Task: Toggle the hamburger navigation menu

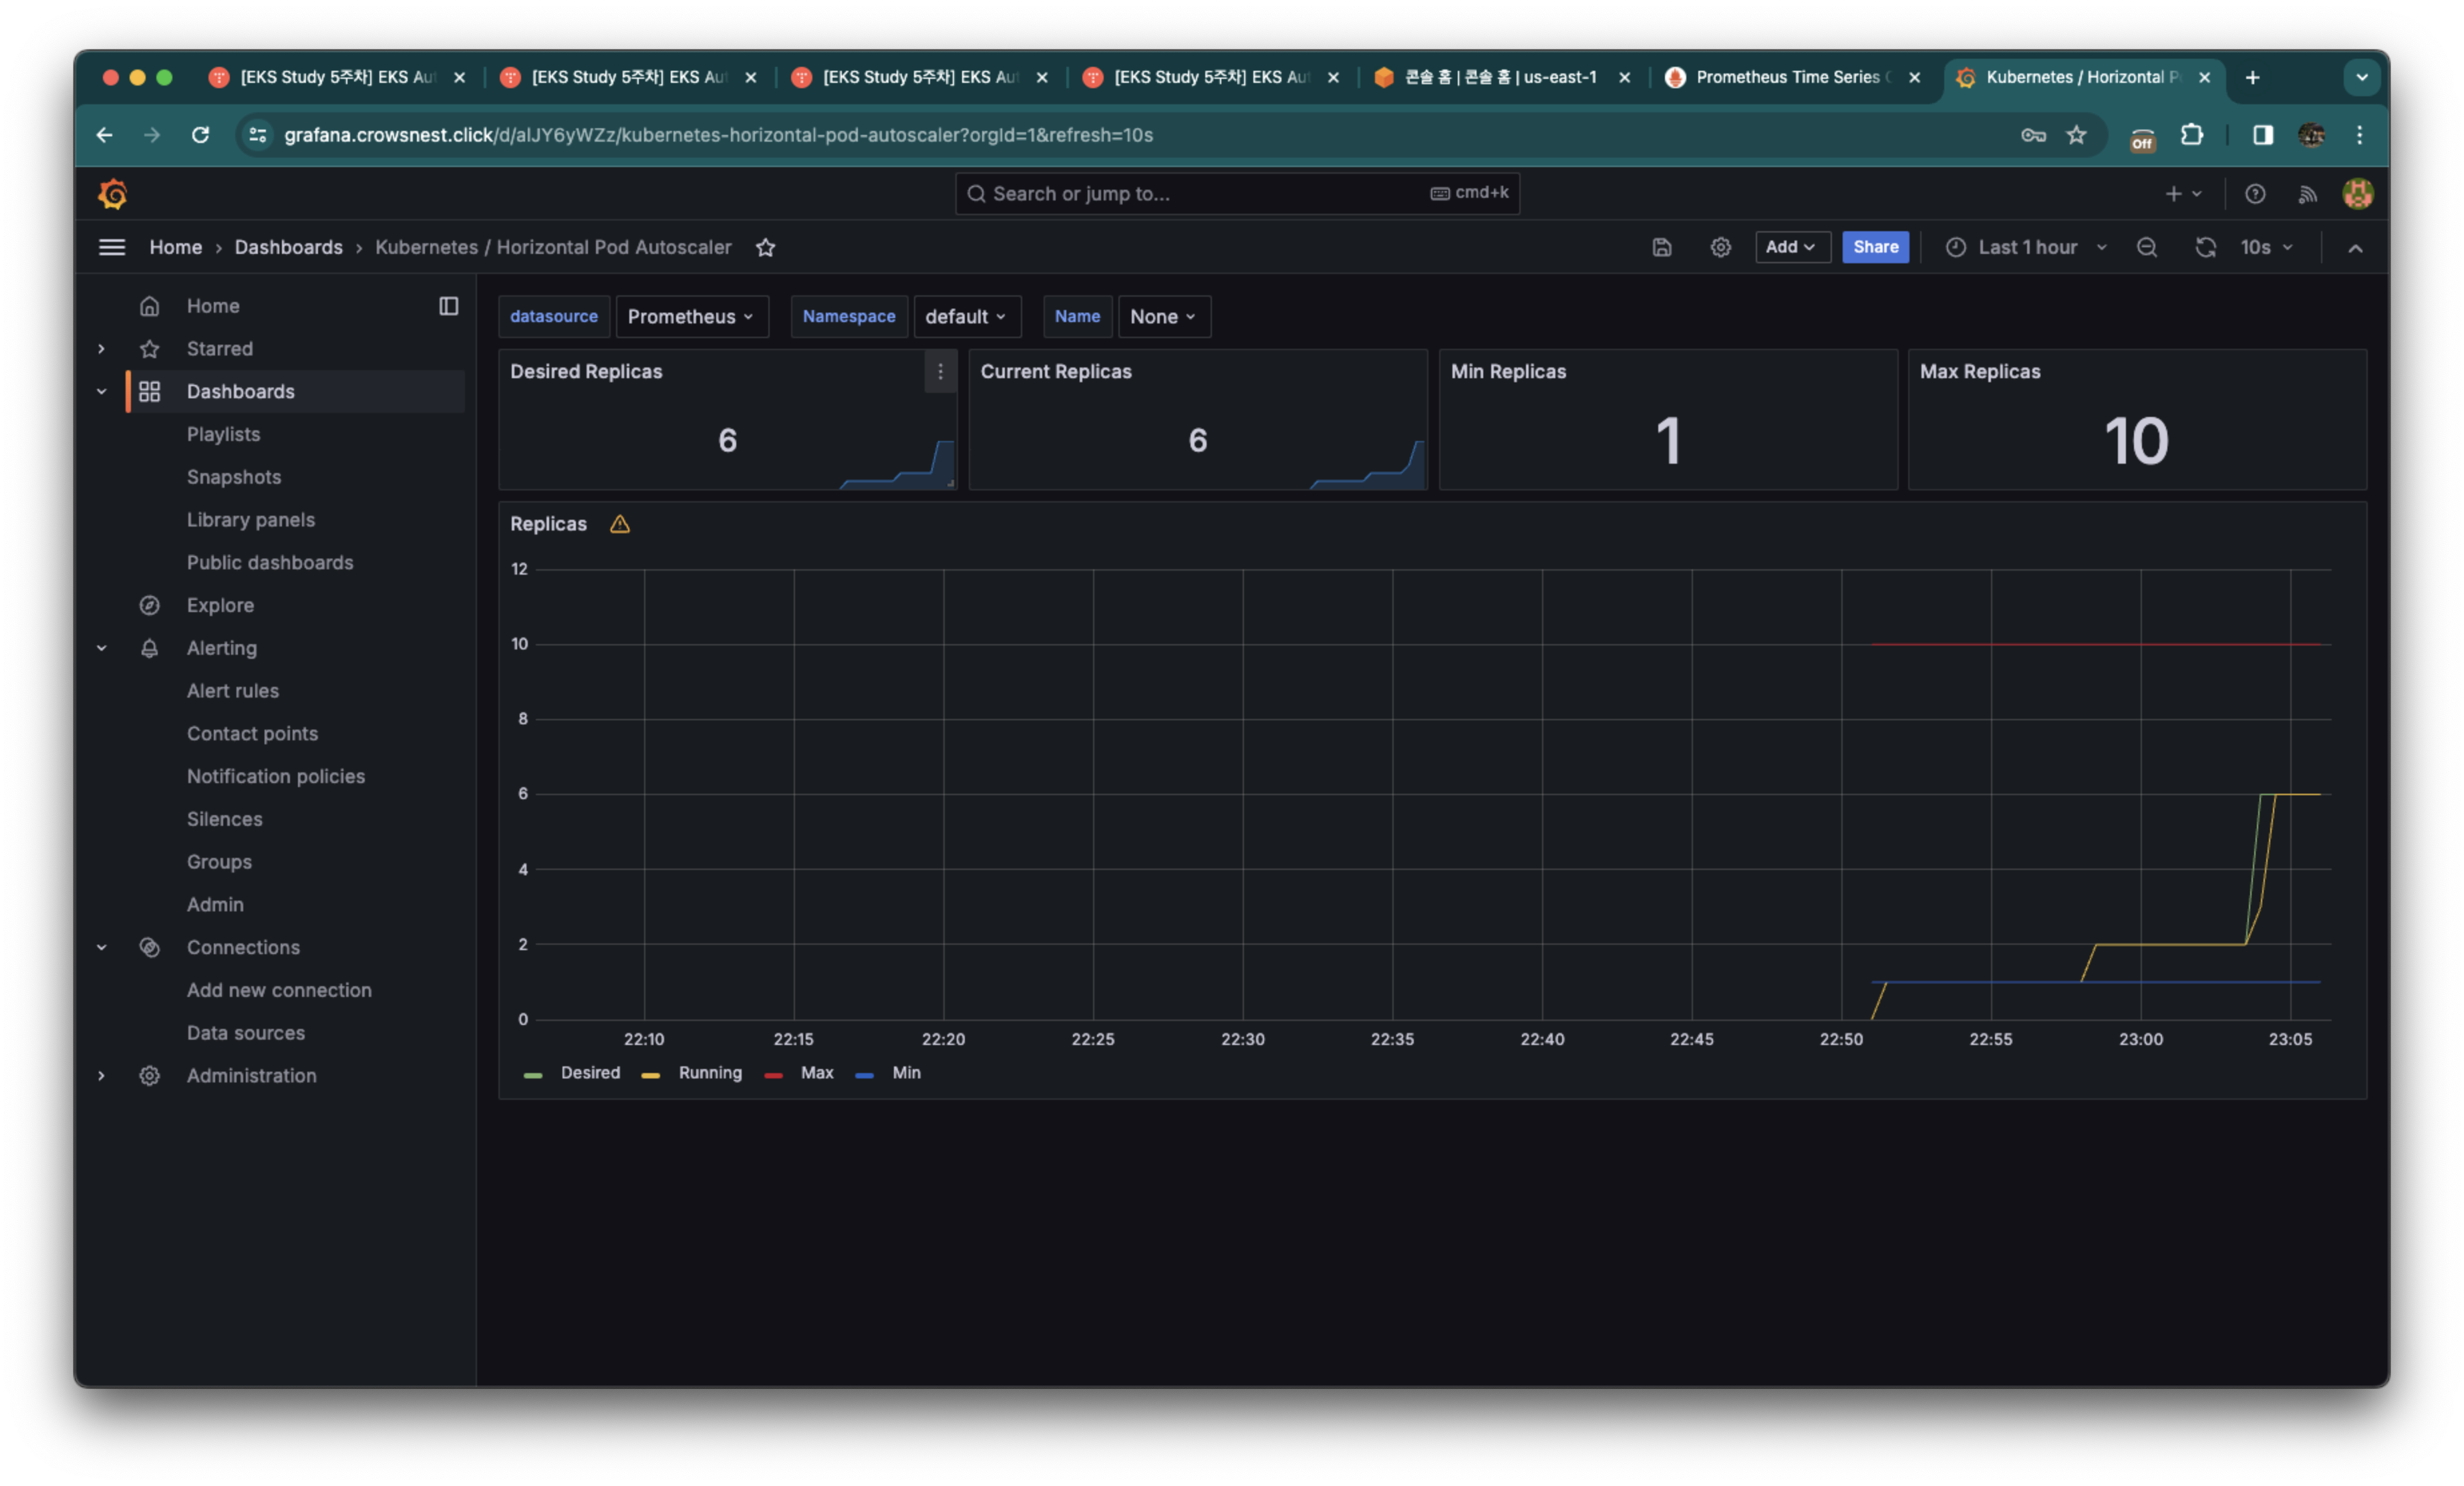Action: coord(112,247)
